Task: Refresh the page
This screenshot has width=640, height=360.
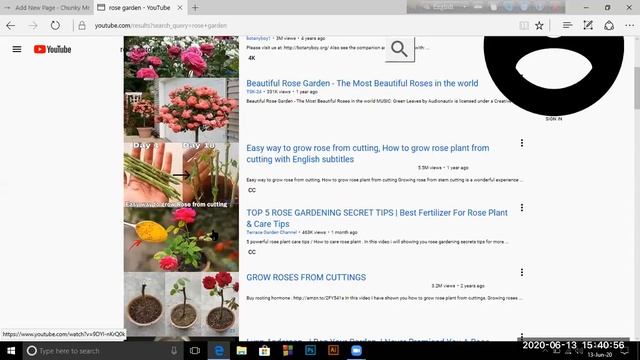Action: 55,25
